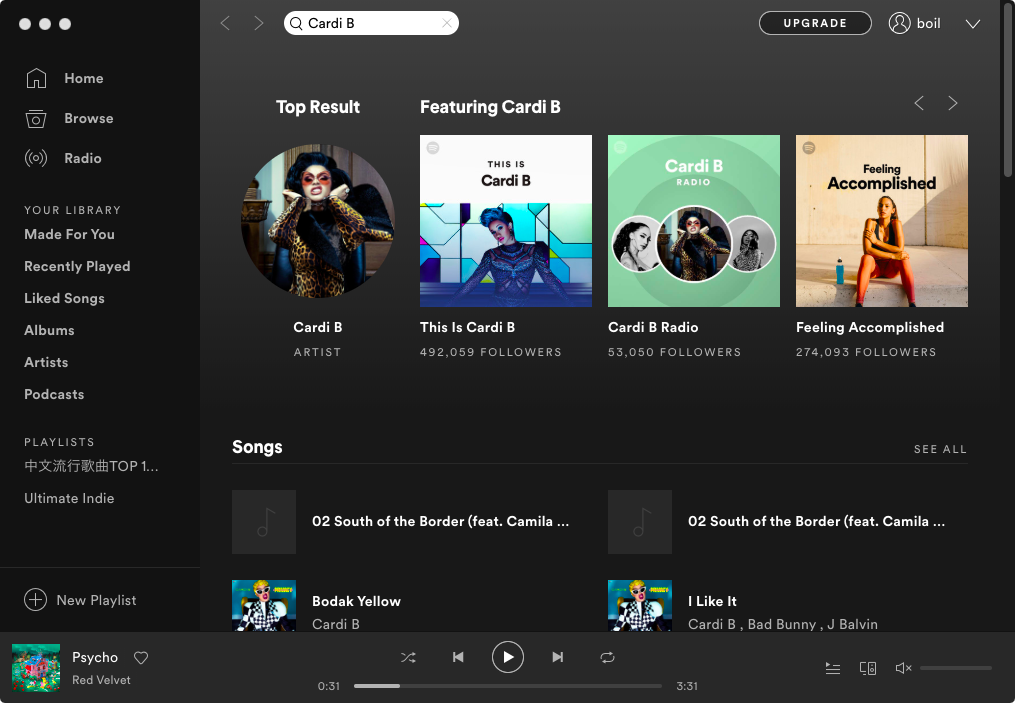Click the Cardi B Radio title
The width and height of the screenshot is (1015, 703).
tap(652, 328)
